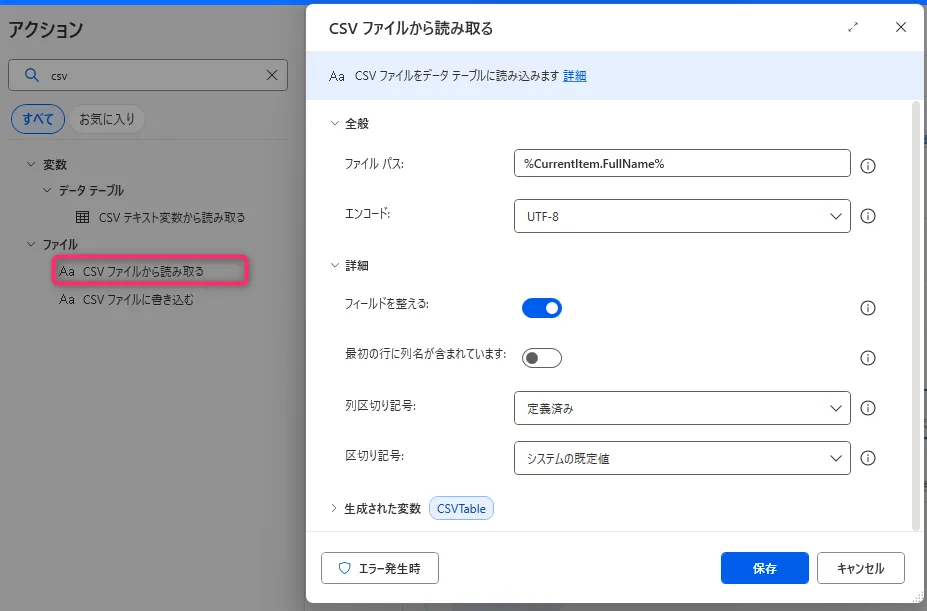This screenshot has height=611, width=927.
Task: Switch to the お気に入り tab
Action: click(109, 119)
